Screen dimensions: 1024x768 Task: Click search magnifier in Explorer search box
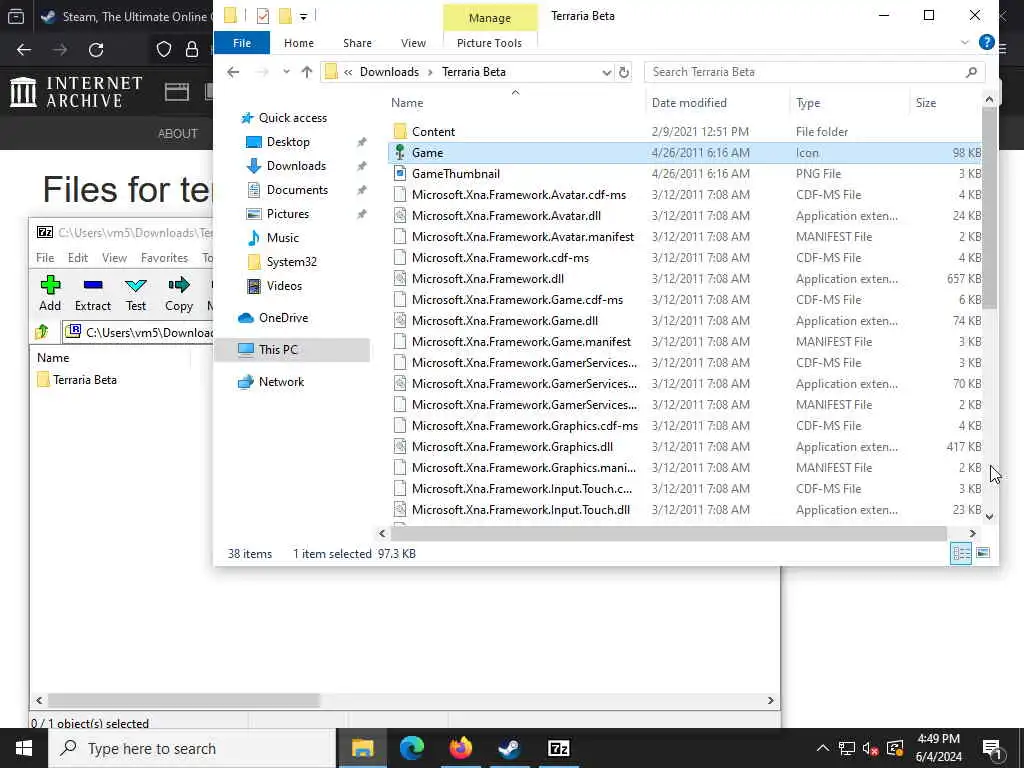[x=971, y=72]
